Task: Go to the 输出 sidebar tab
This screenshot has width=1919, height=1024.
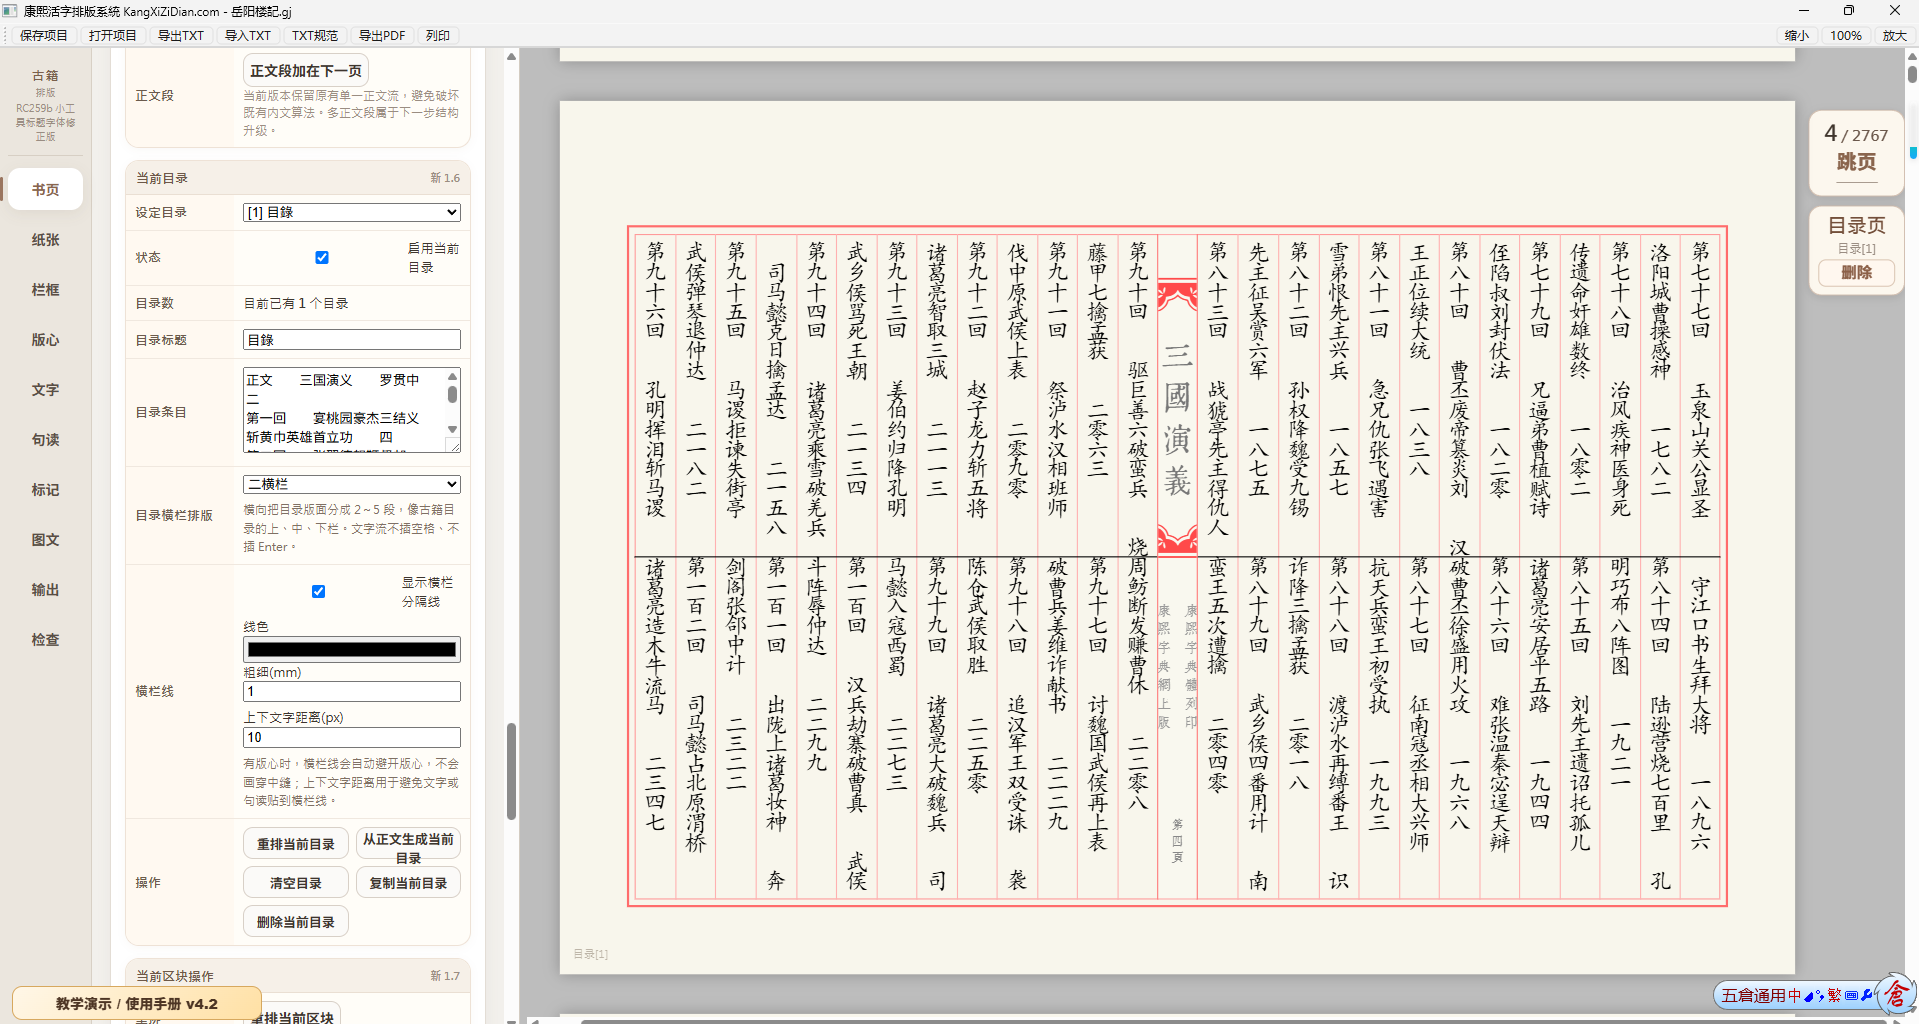Action: tap(45, 590)
